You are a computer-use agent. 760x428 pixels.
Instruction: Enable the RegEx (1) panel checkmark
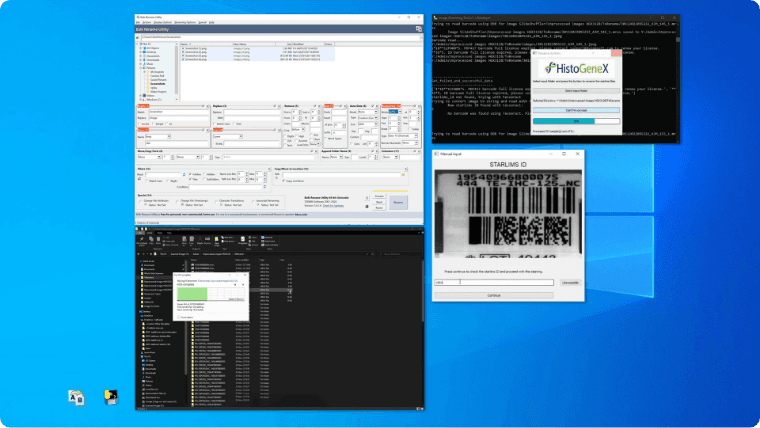coord(203,106)
